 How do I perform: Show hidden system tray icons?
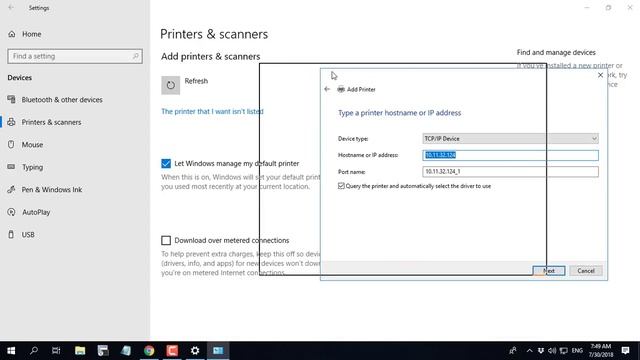tap(529, 351)
